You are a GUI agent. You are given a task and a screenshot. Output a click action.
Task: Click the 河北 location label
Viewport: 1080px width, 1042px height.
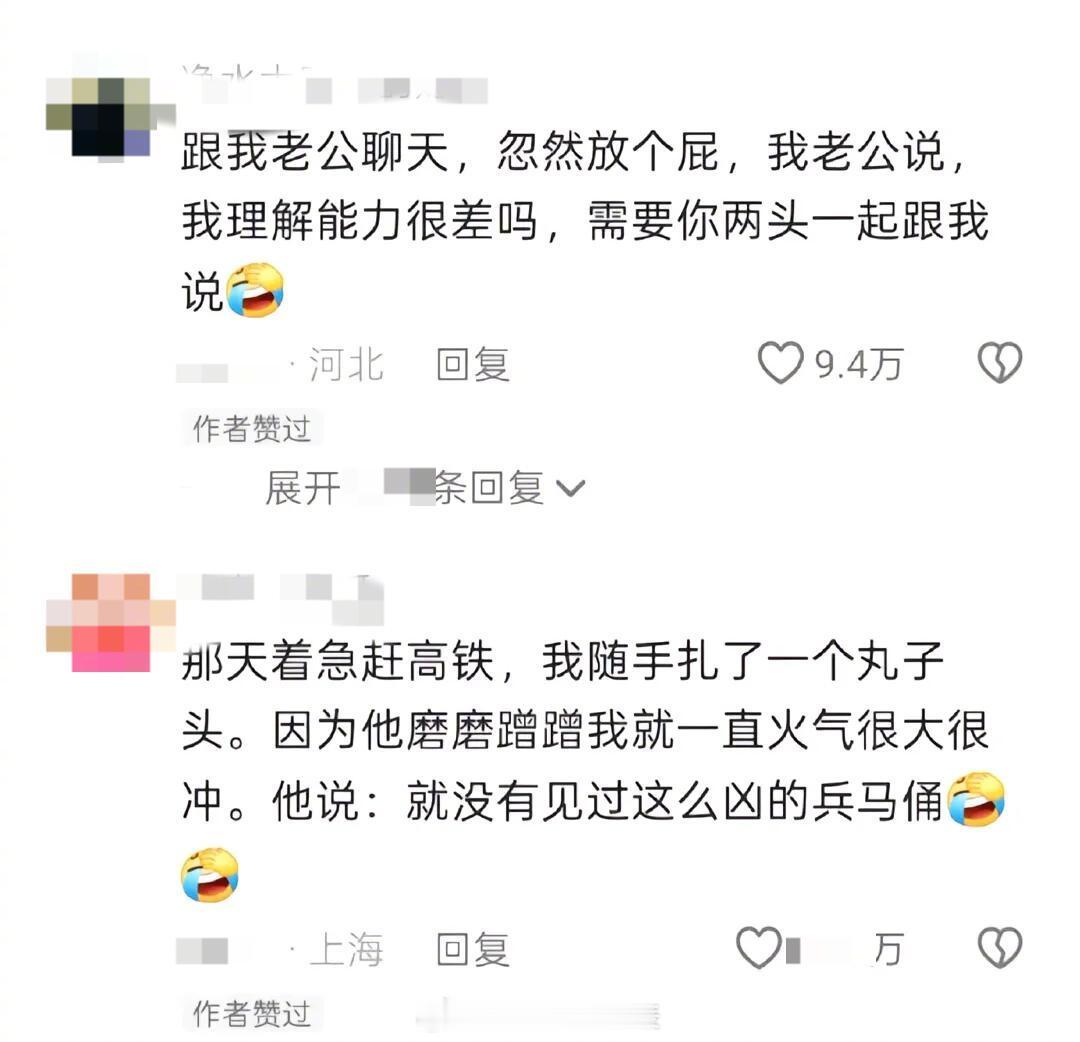pyautogui.click(x=346, y=364)
